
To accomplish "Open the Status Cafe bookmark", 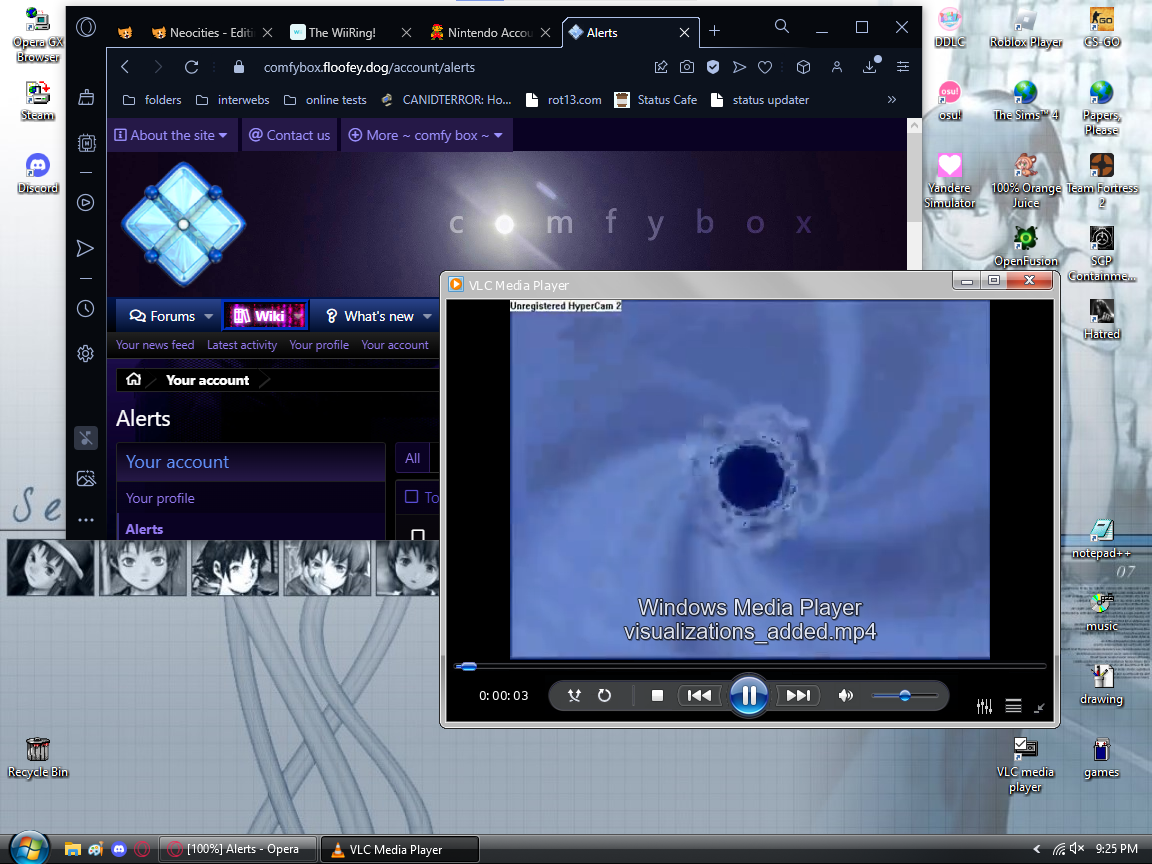I will 656,100.
